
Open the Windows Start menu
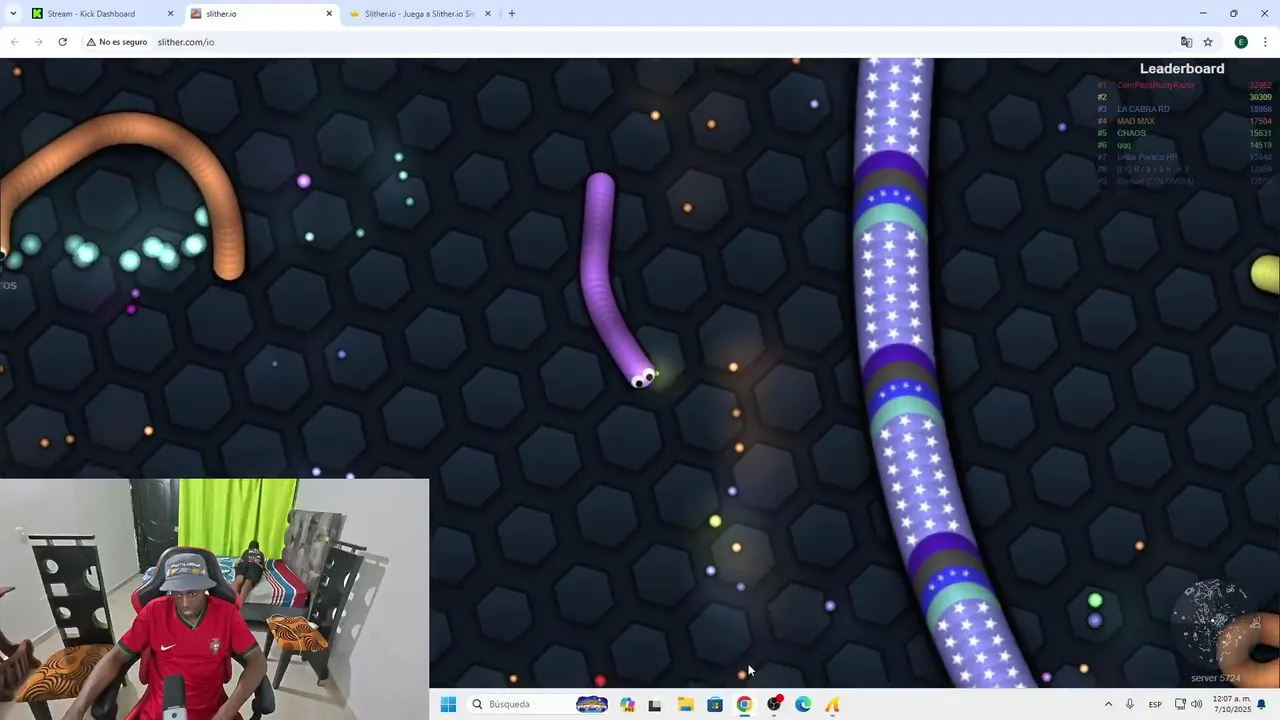[x=448, y=704]
